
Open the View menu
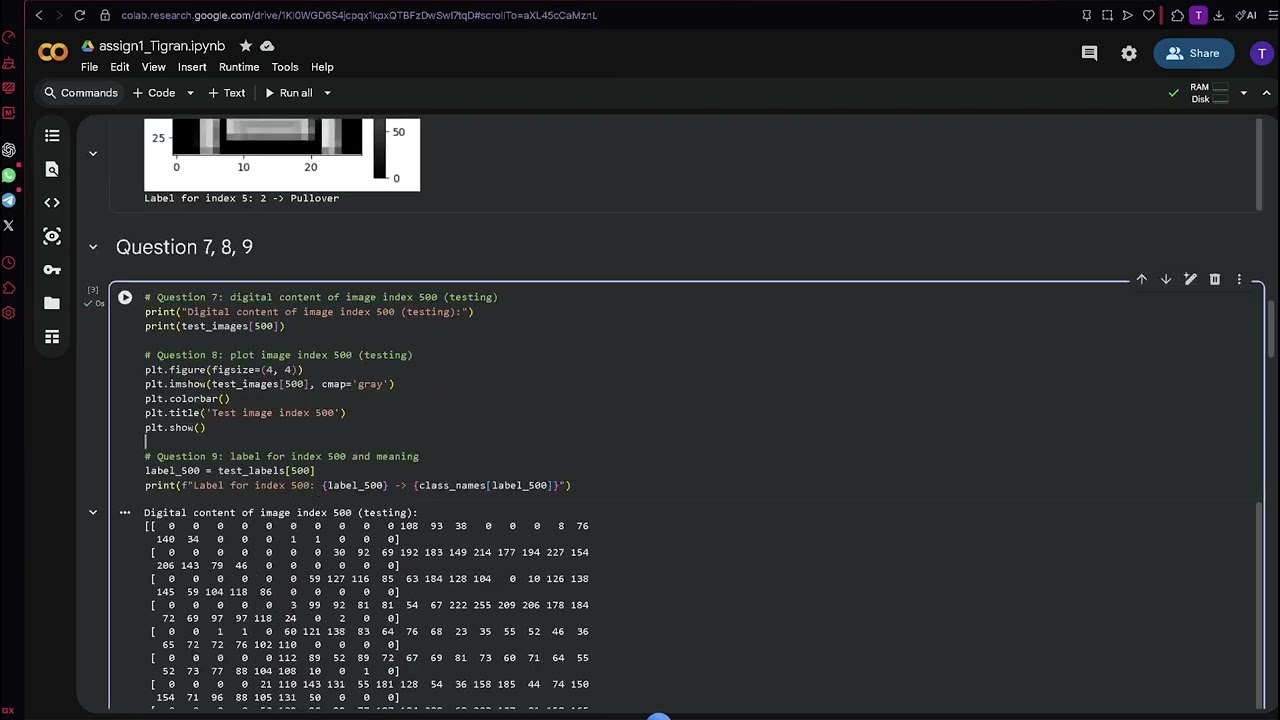pyautogui.click(x=153, y=67)
